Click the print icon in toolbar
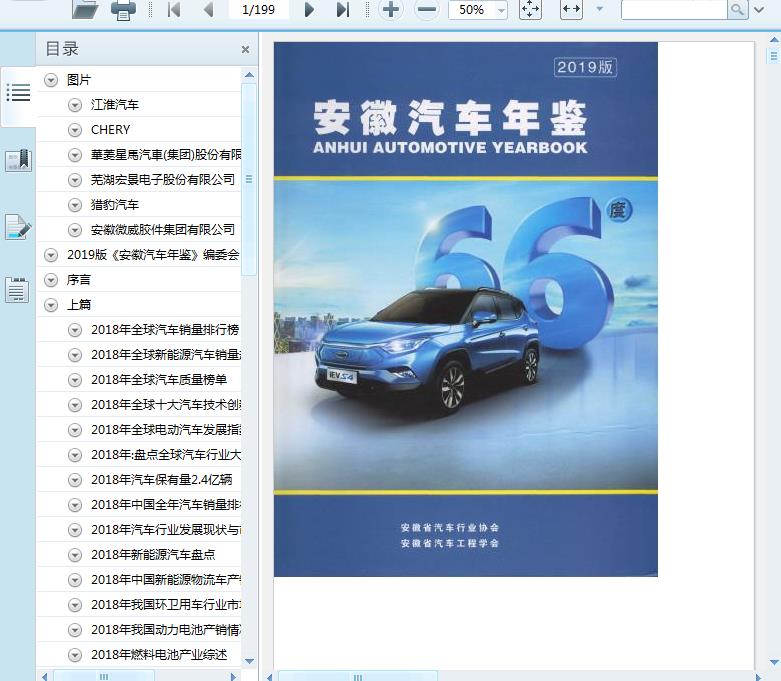The height and width of the screenshot is (681, 781). [x=123, y=10]
